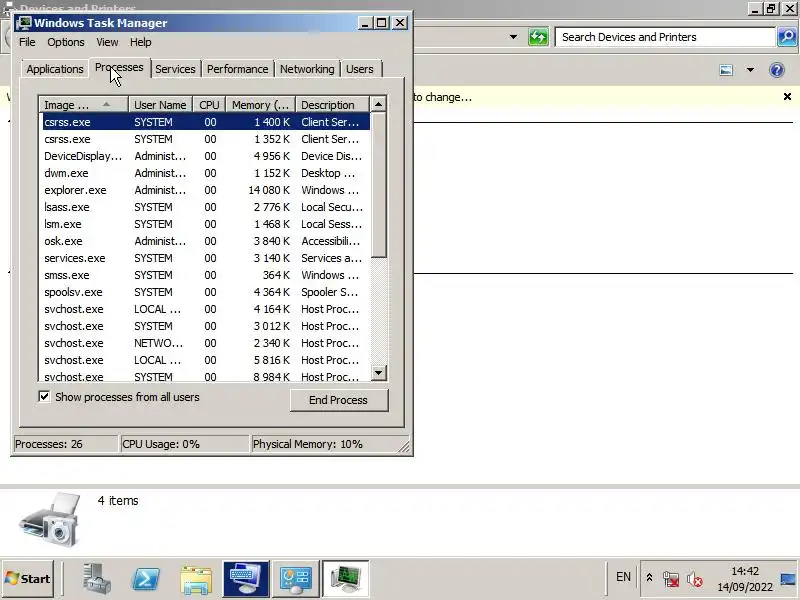Click the network status tray icon
This screenshot has height=600, width=800.
(671, 579)
